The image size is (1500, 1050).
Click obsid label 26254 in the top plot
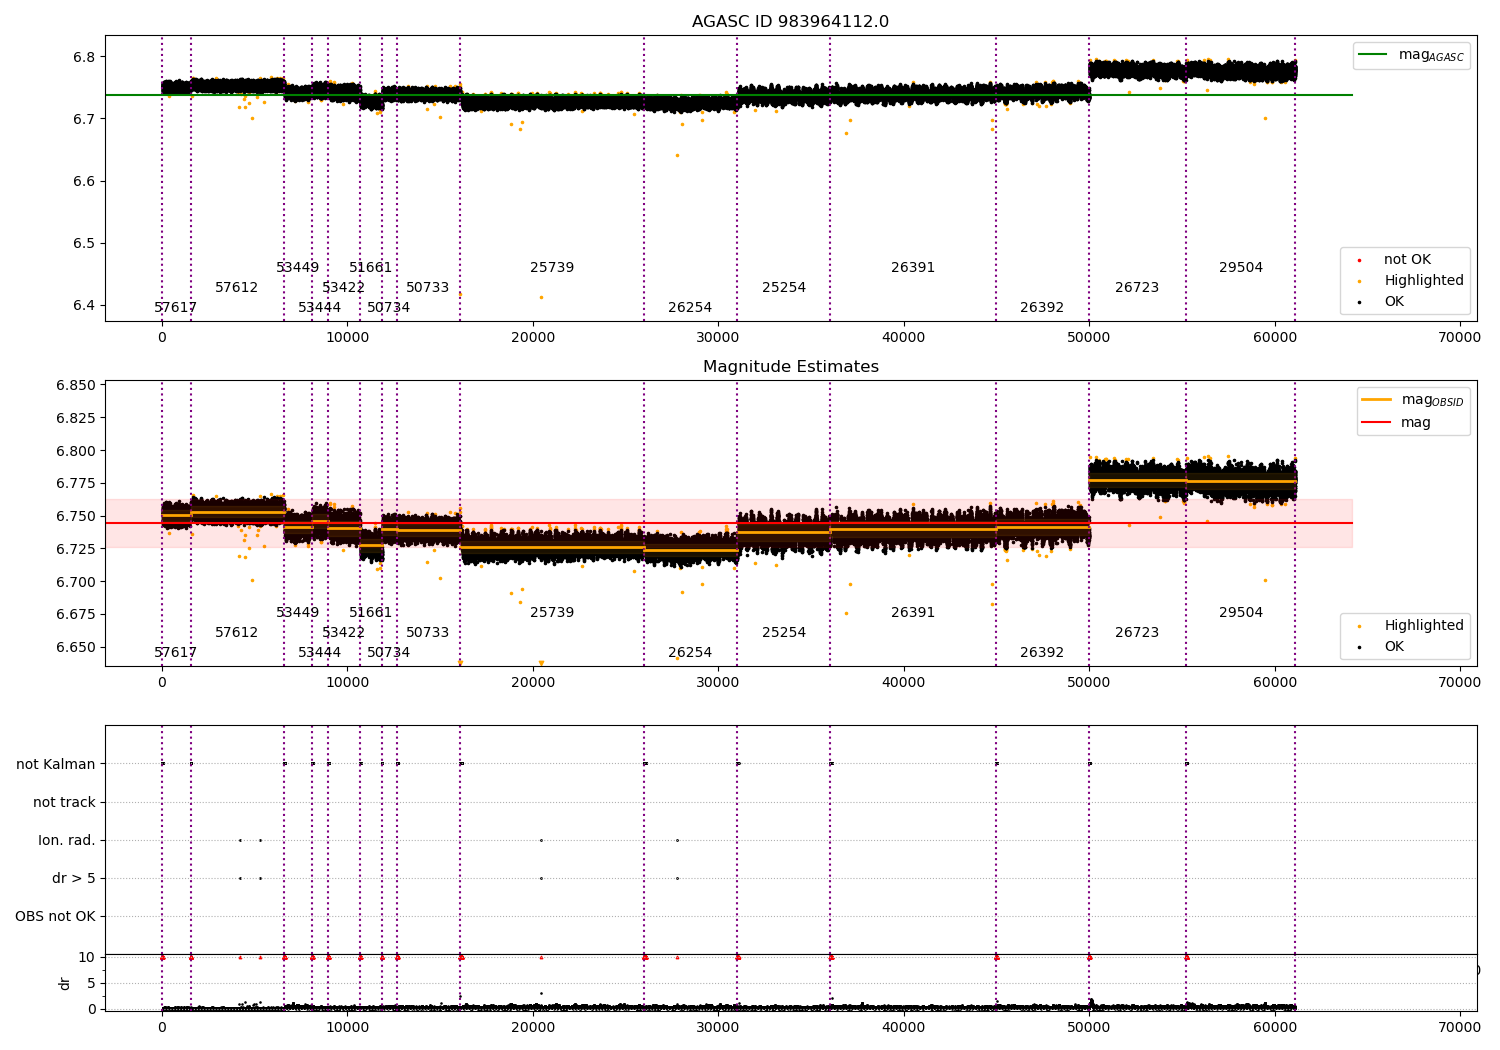[690, 308]
